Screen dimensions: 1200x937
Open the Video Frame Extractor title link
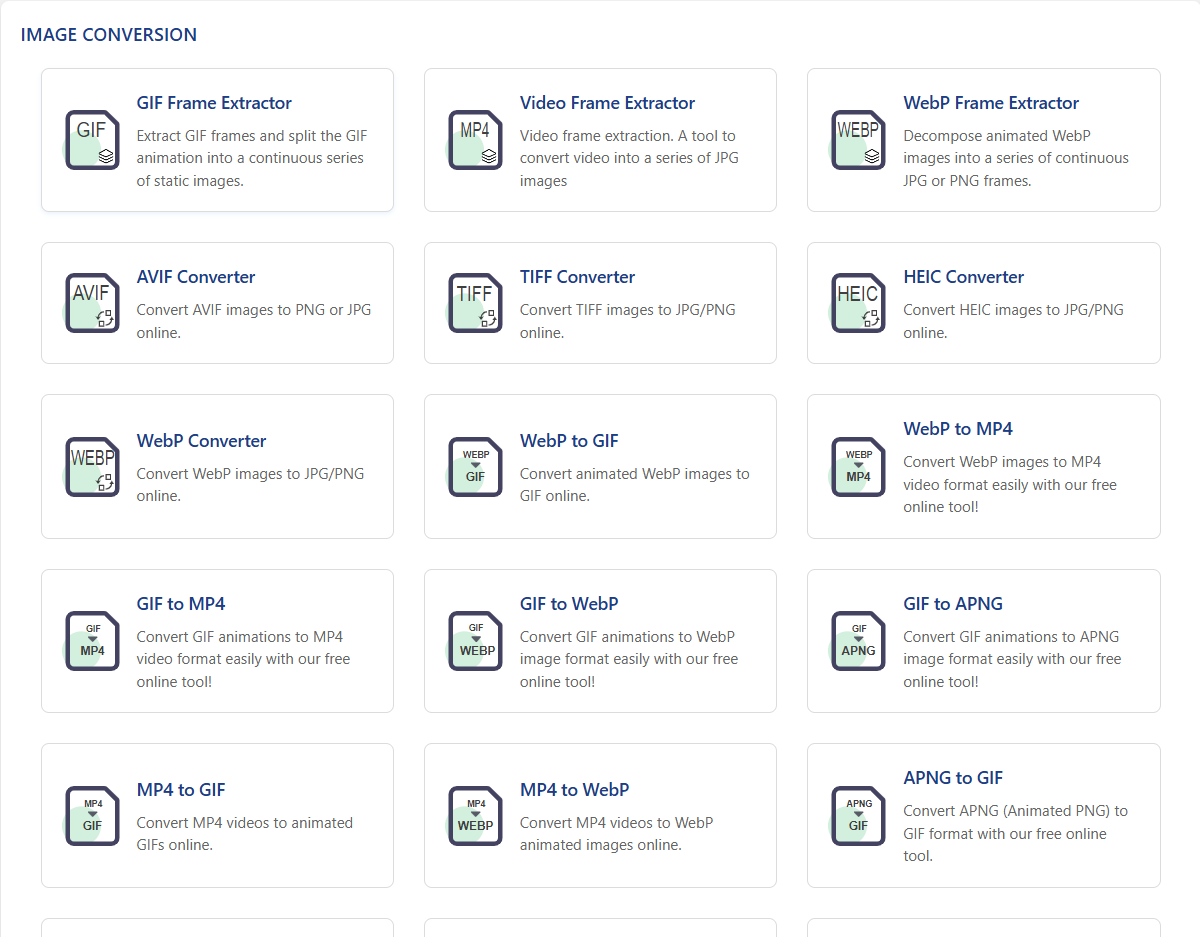607,103
